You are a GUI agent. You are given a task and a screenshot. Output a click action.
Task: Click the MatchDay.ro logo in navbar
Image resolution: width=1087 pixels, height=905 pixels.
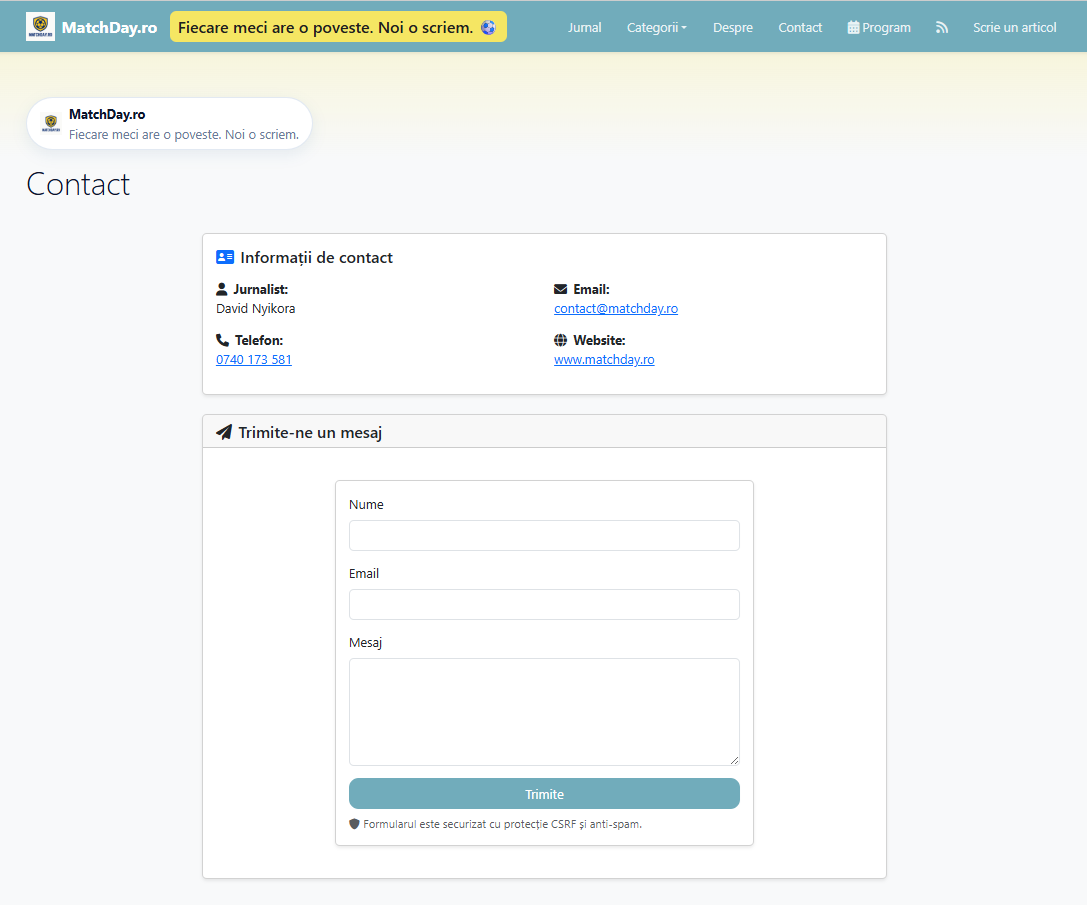tap(41, 27)
